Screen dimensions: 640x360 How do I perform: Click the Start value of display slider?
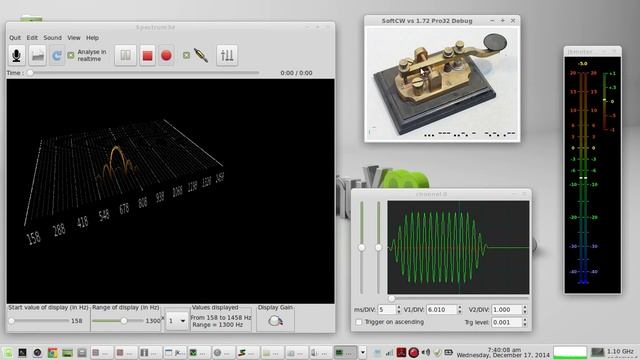click(40, 321)
